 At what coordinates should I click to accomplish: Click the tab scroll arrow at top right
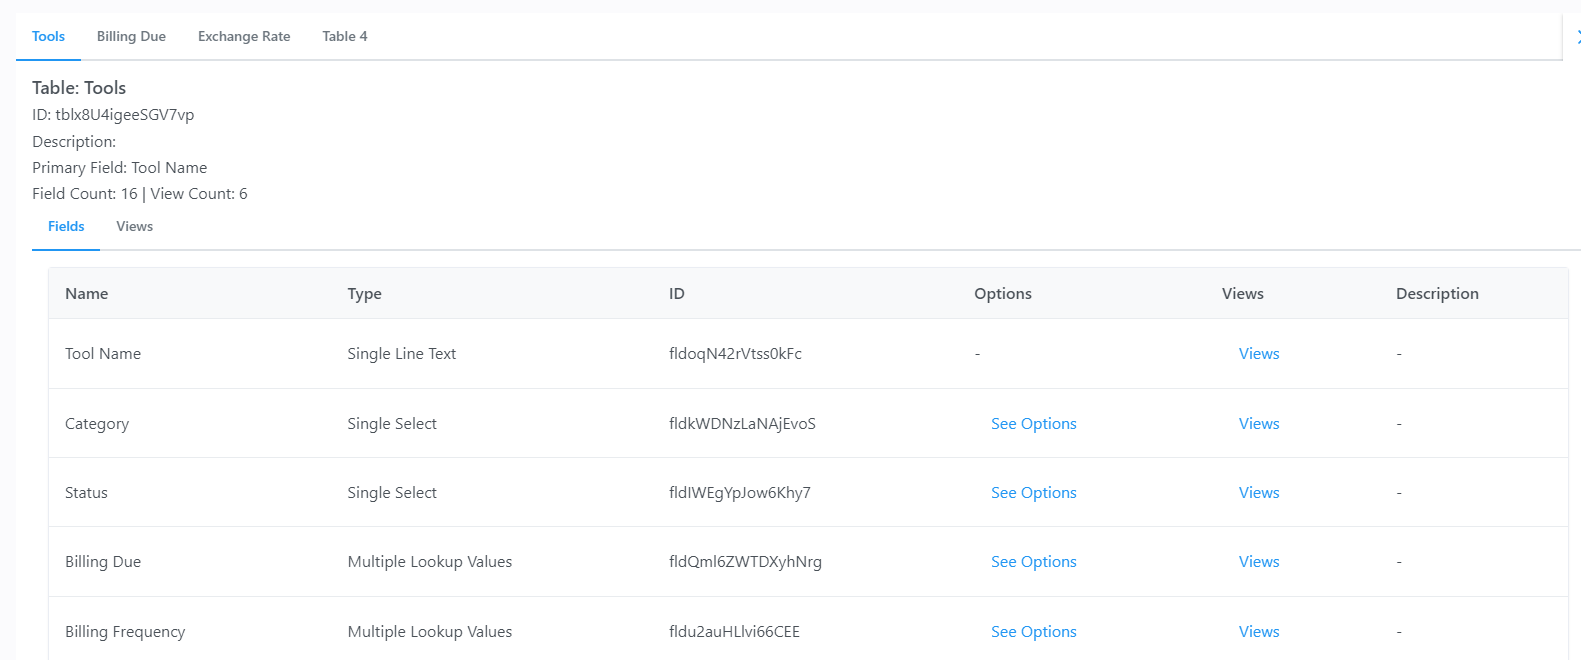tap(1577, 37)
